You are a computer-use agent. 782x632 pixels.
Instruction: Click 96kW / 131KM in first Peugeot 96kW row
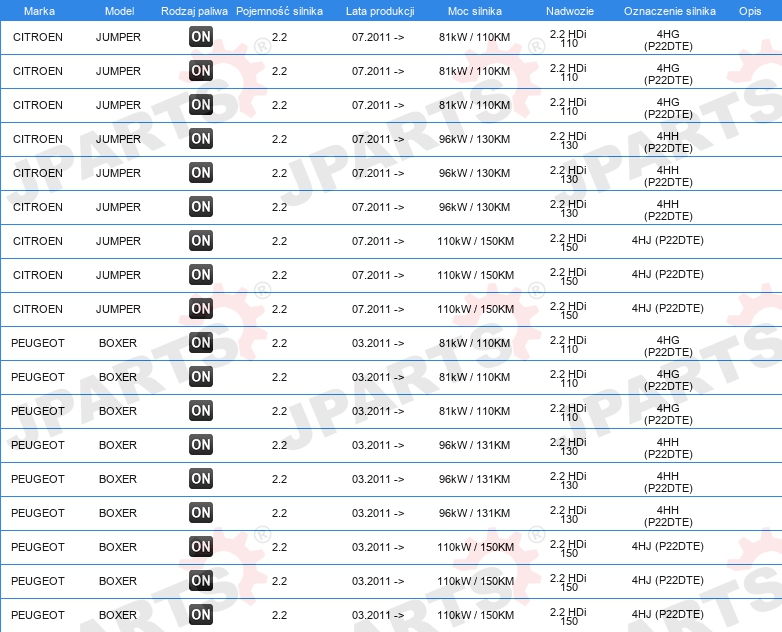pyautogui.click(x=474, y=445)
